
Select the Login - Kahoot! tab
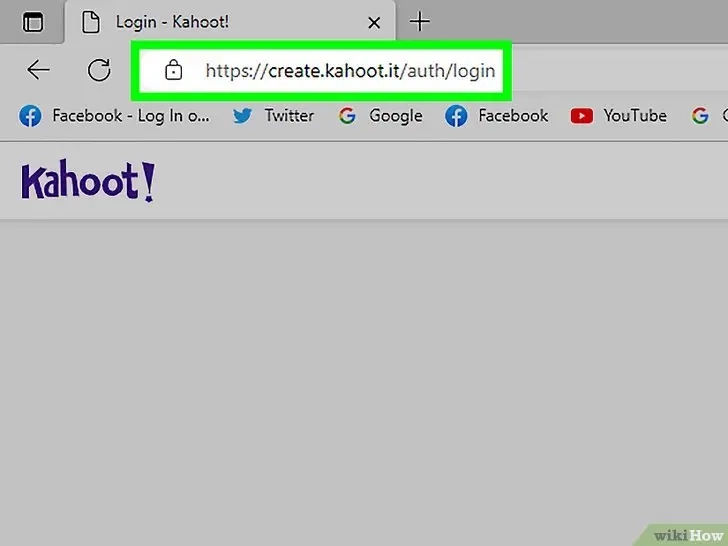point(230,22)
